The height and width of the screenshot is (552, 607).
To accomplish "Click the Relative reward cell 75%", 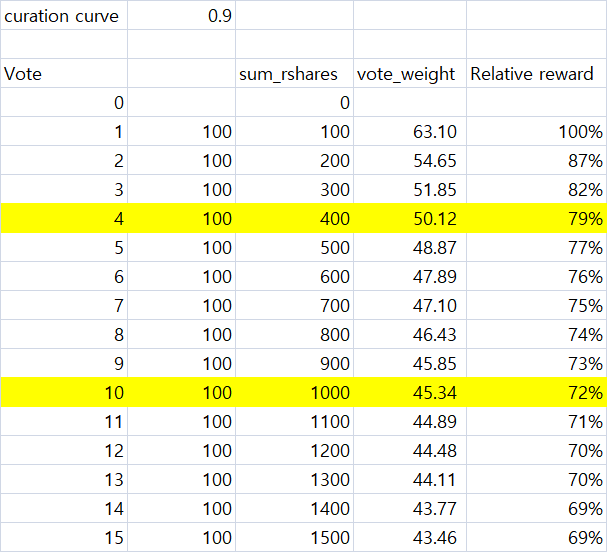I will pyautogui.click(x=537, y=306).
